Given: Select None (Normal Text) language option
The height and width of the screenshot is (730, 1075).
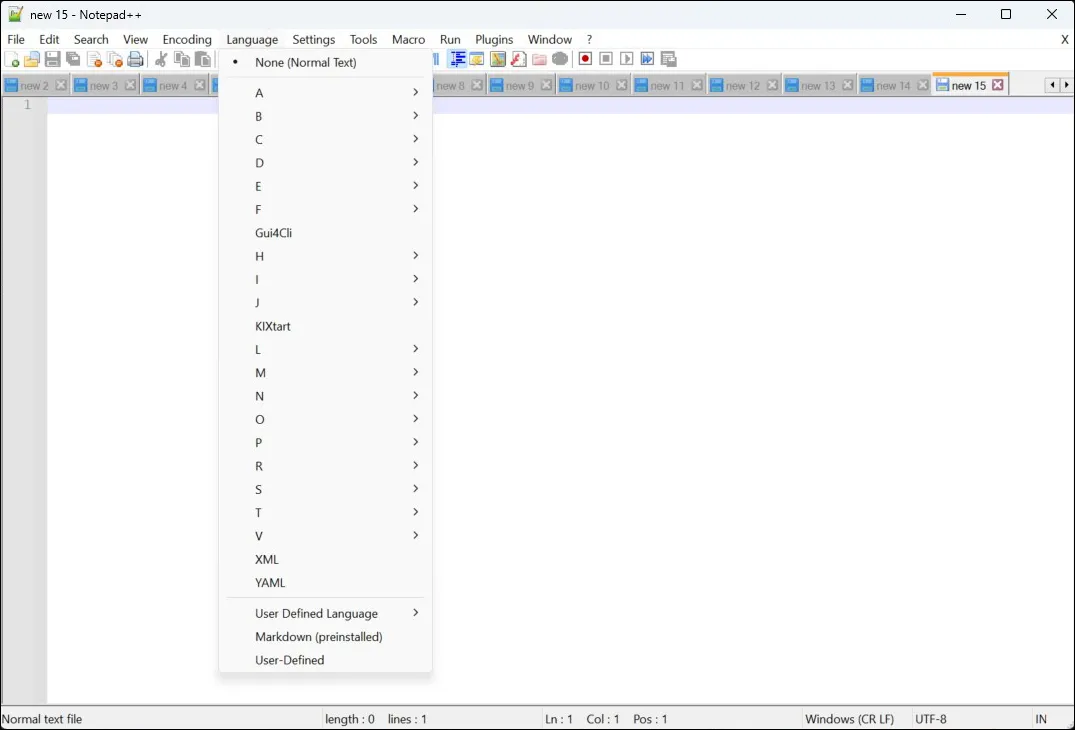Looking at the screenshot, I should click(305, 62).
